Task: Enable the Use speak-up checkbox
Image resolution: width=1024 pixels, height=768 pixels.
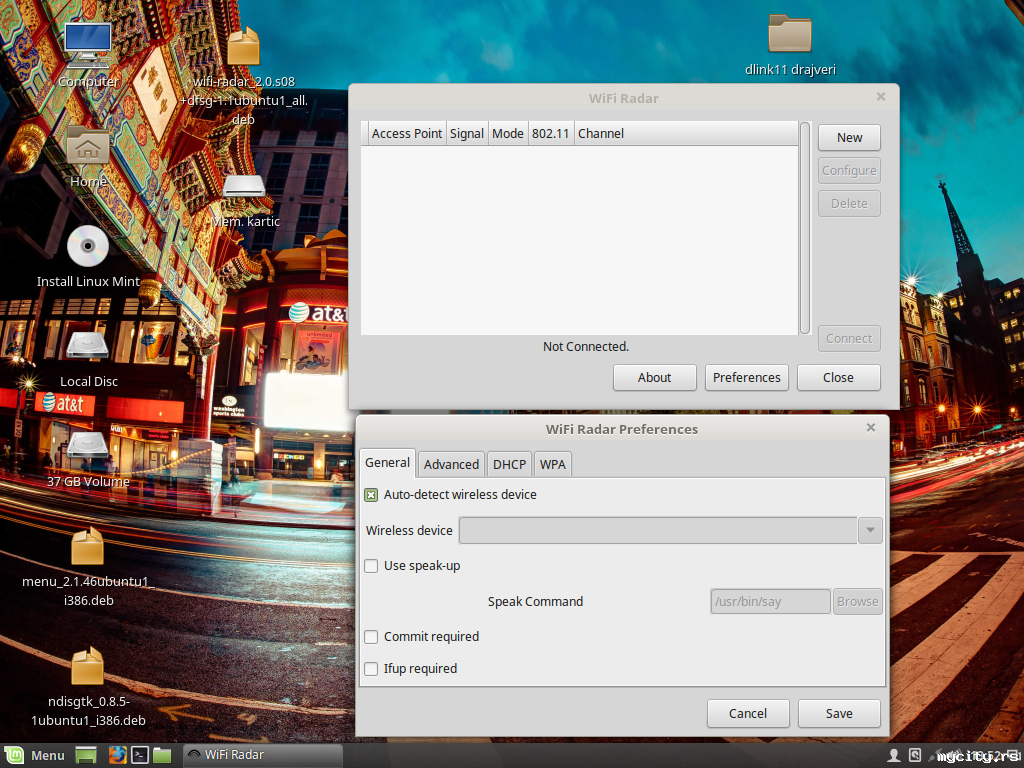Action: 371,566
